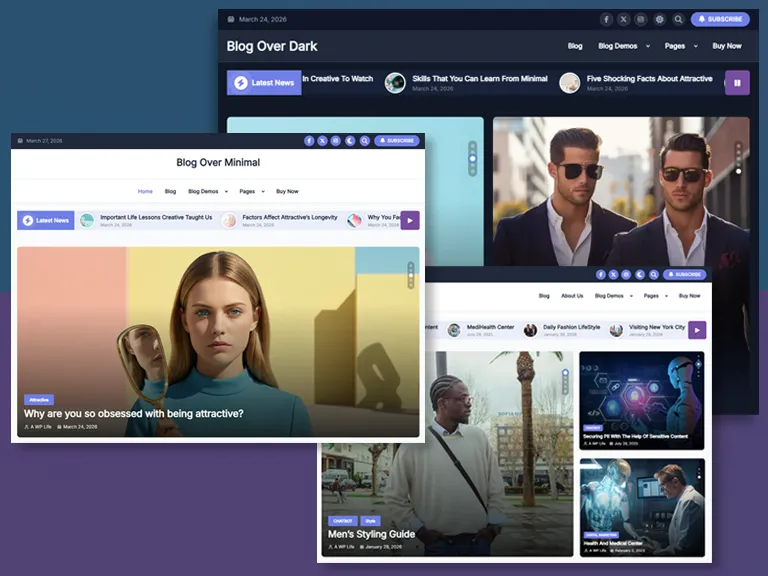The image size is (768, 576).
Task: Click X icon in bottom-right demo top bar
Action: pos(615,274)
